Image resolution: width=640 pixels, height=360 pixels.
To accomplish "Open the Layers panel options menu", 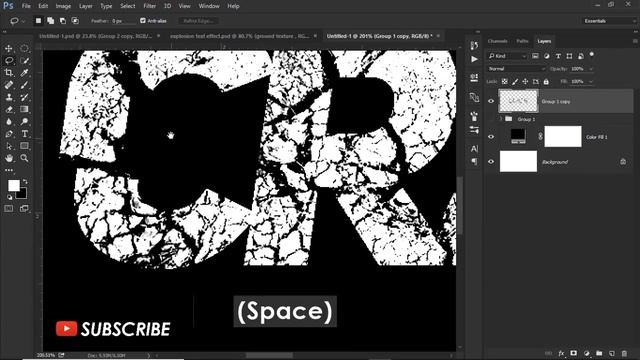I will (x=635, y=41).
